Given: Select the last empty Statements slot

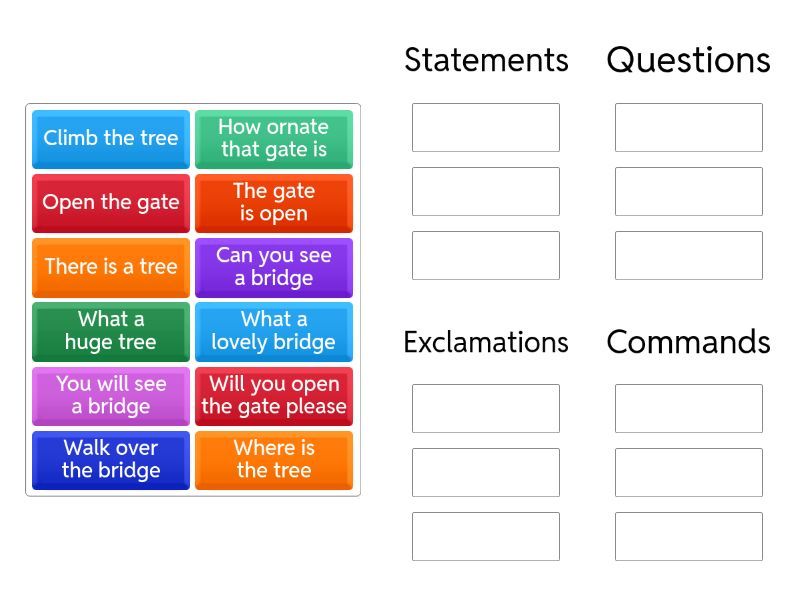Looking at the screenshot, I should [486, 256].
